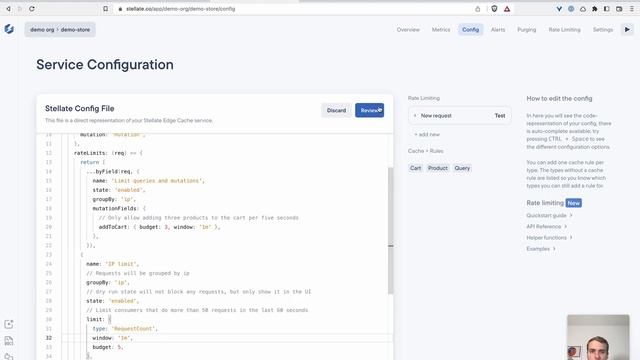This screenshot has height=360, width=640.
Task: Open the Metrics tab
Action: [x=441, y=29]
